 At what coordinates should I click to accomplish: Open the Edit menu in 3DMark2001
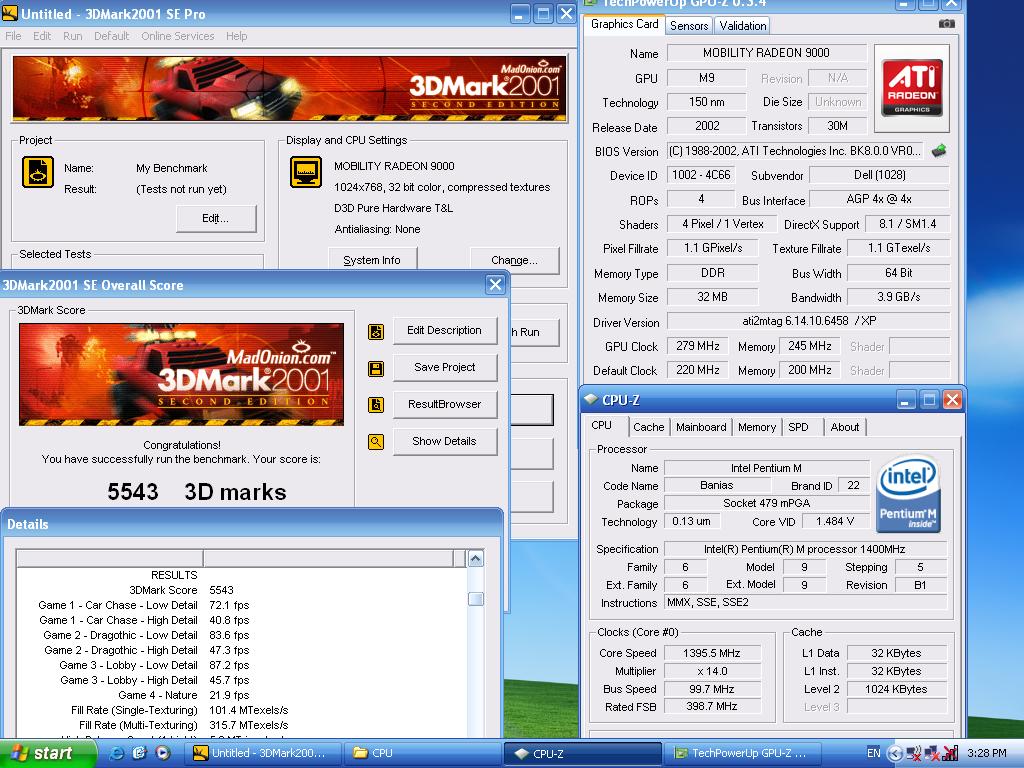42,36
